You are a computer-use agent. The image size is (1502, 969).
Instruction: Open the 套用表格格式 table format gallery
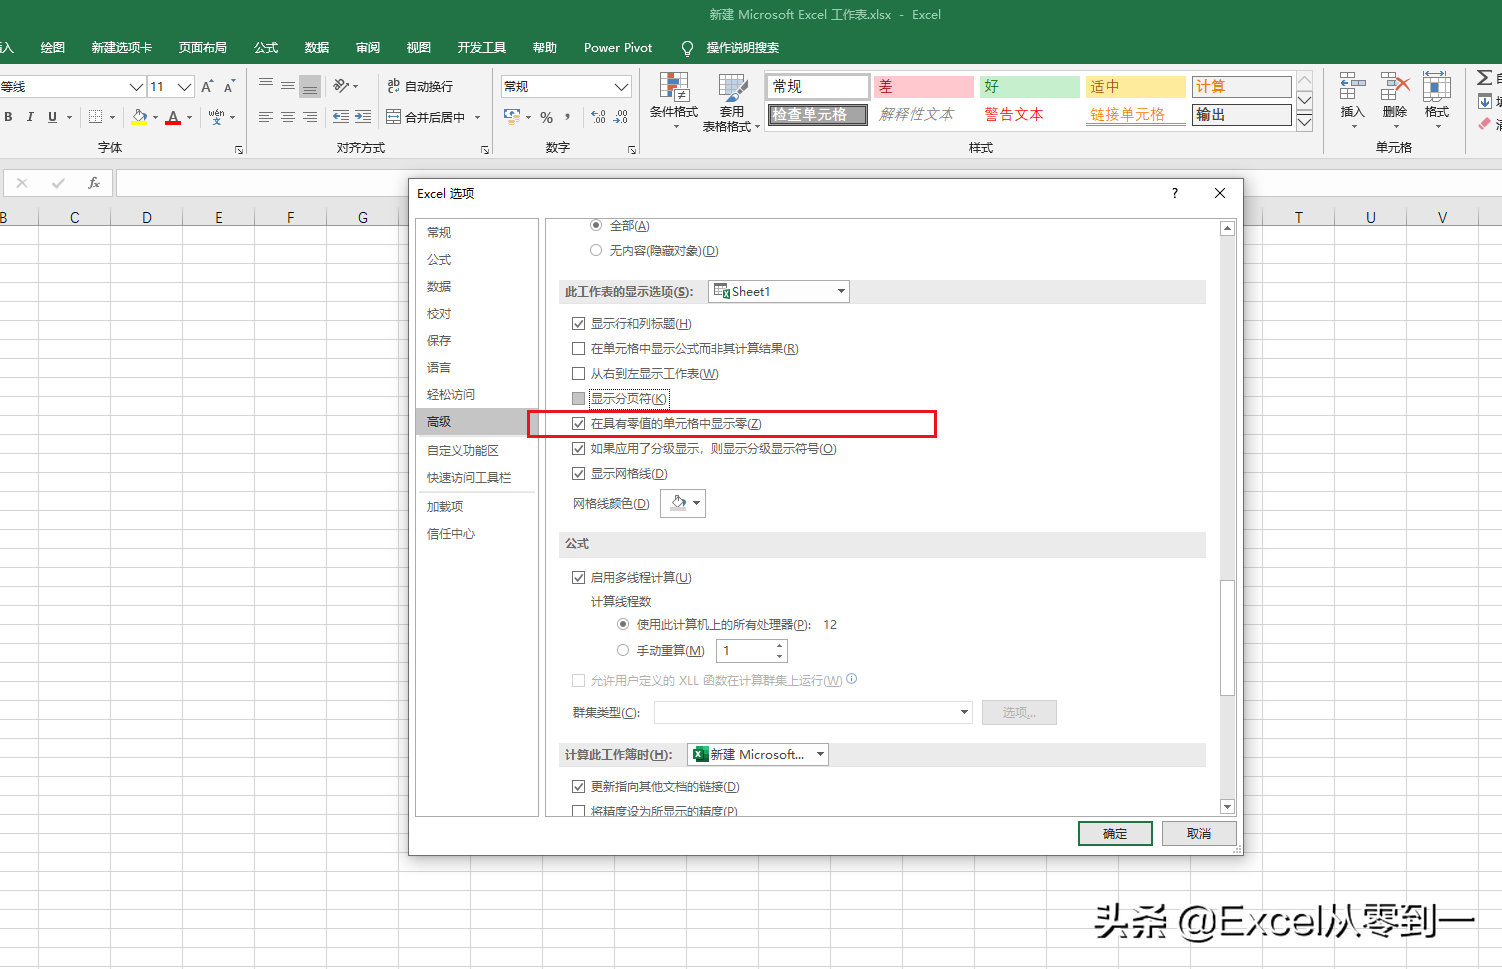click(x=732, y=102)
